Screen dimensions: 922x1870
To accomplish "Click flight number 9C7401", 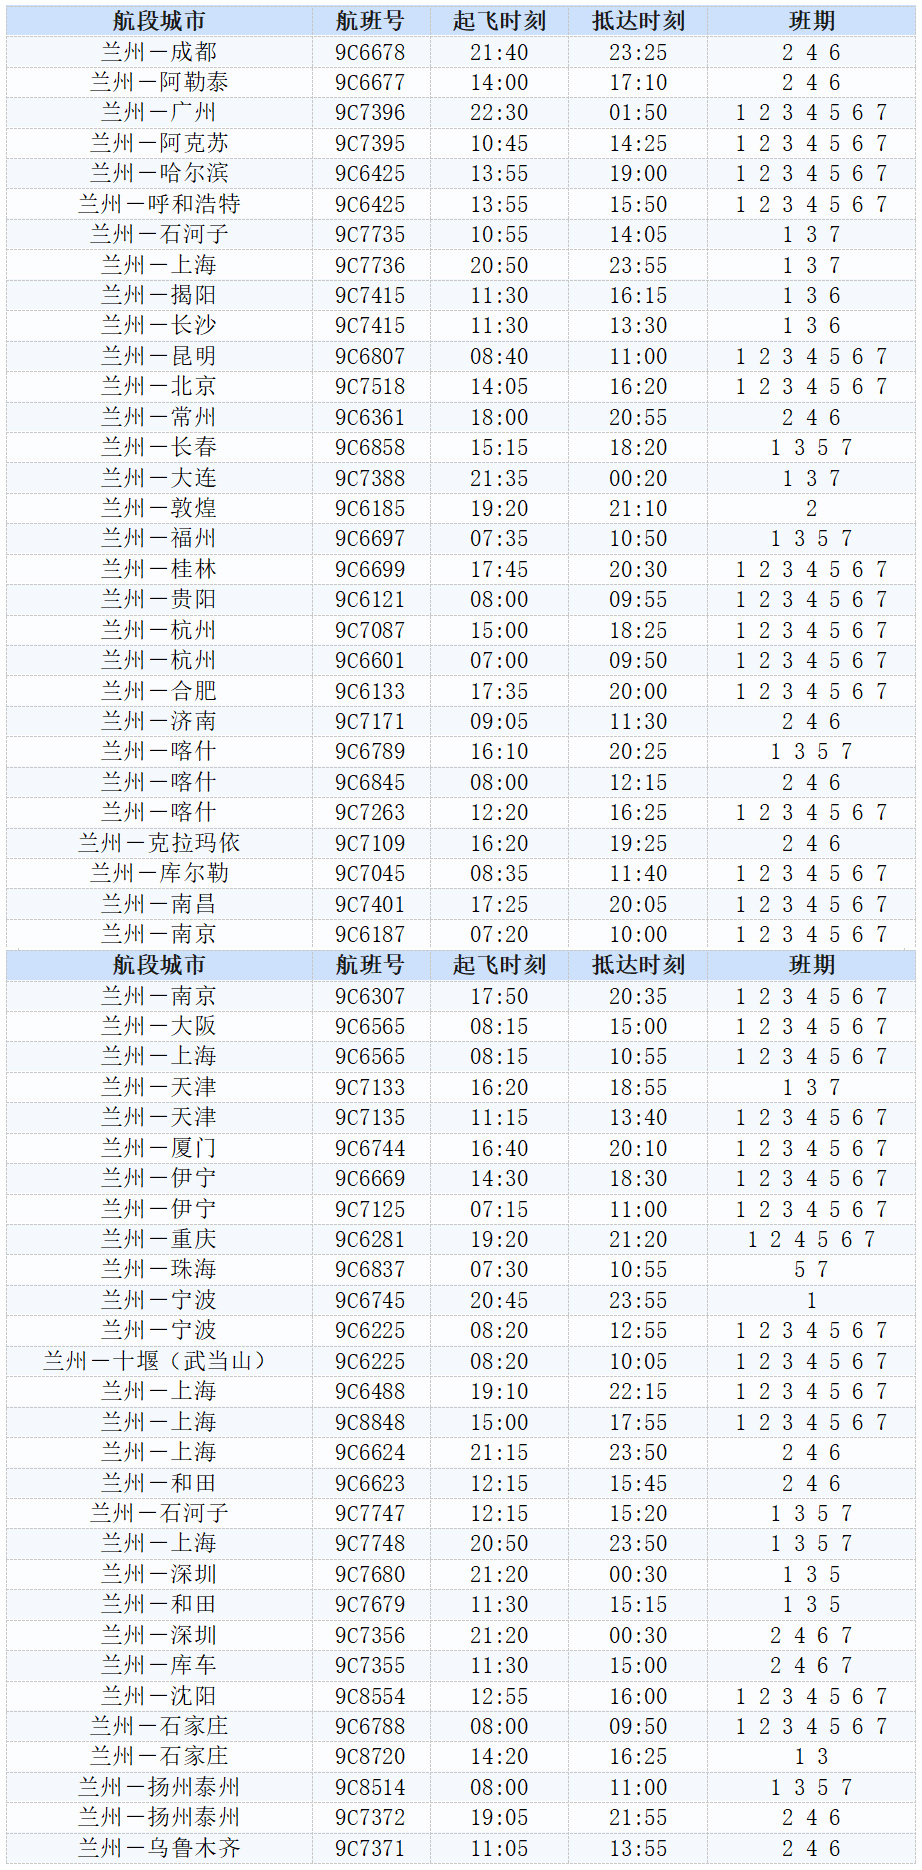I will coord(370,904).
